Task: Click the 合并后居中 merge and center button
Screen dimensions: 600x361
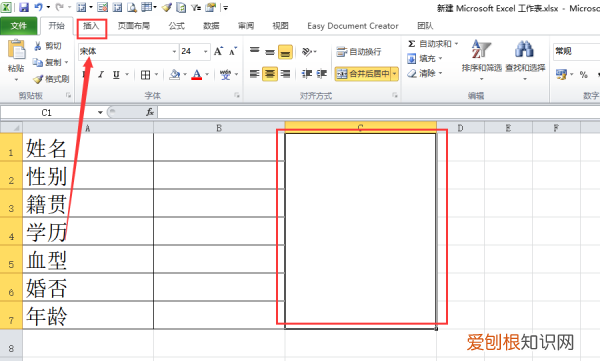Action: 363,74
